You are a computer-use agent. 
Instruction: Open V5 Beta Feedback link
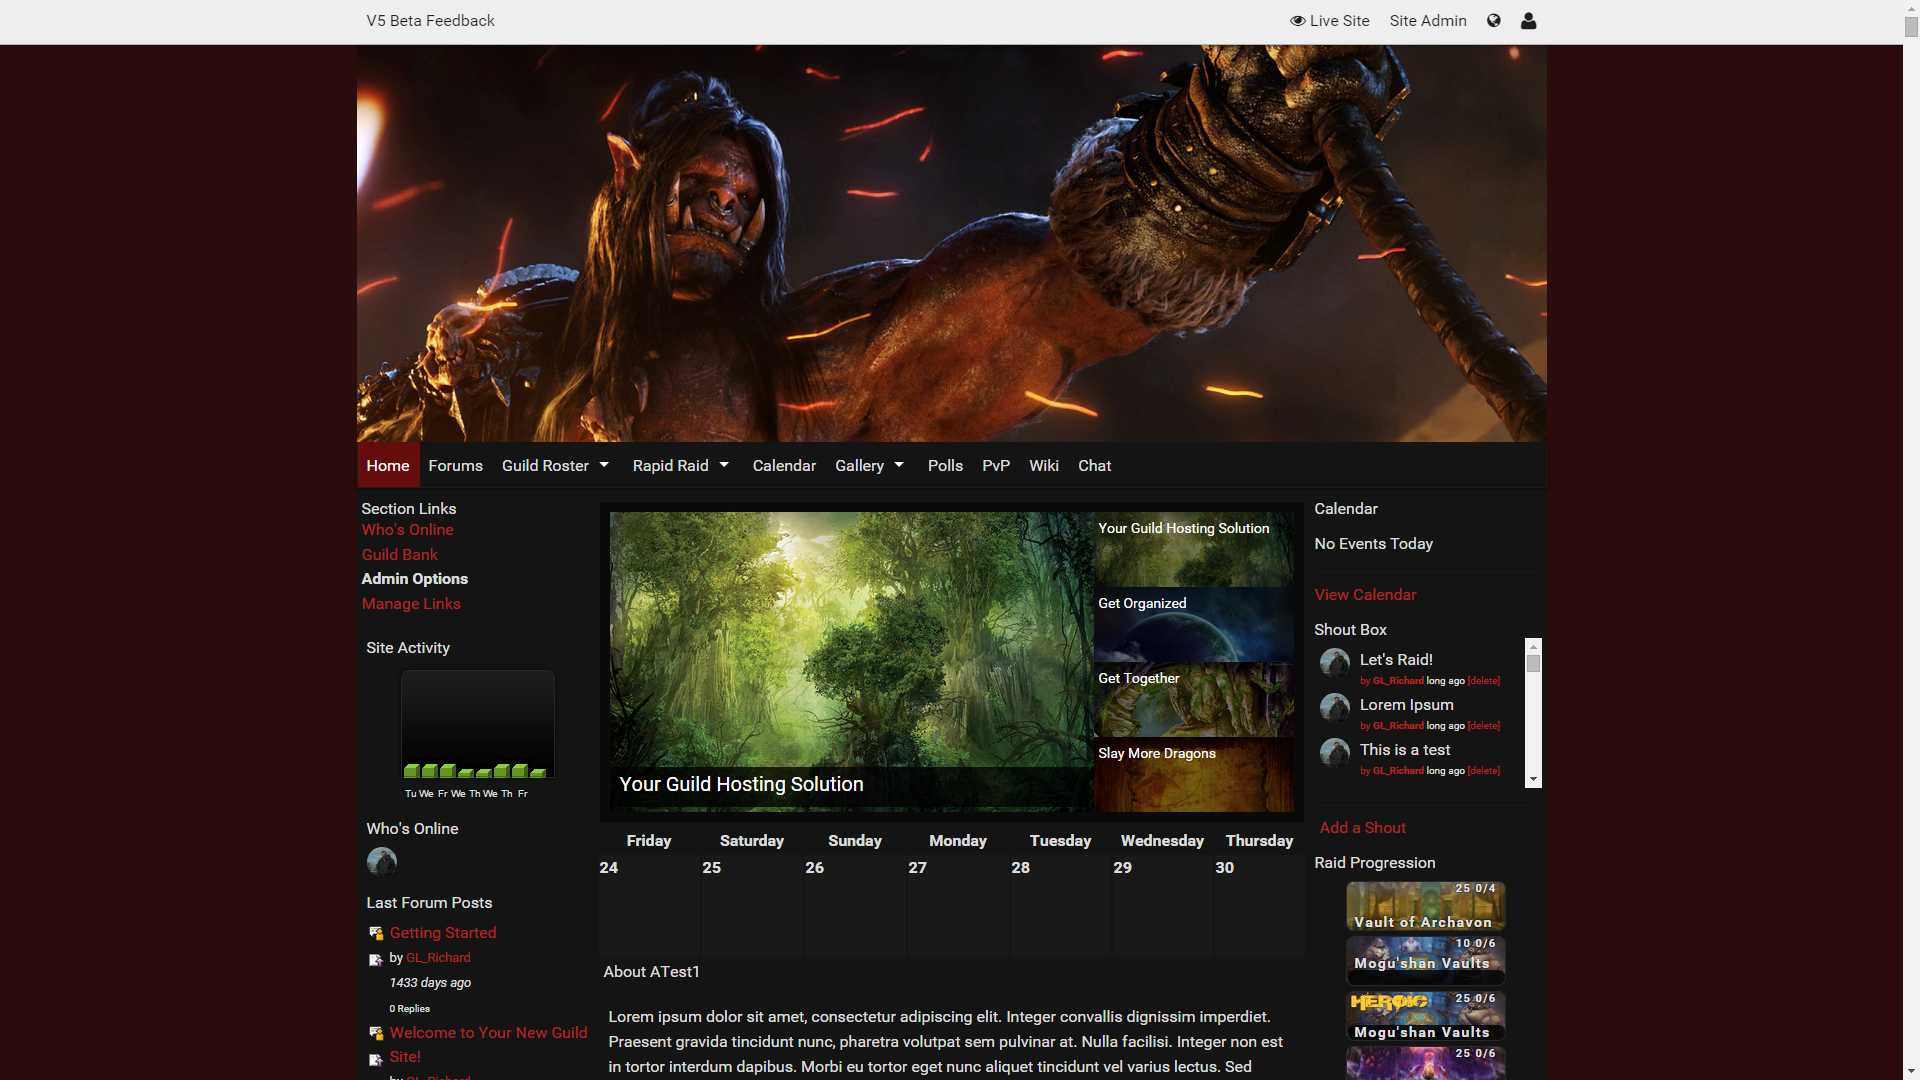pyautogui.click(x=430, y=20)
